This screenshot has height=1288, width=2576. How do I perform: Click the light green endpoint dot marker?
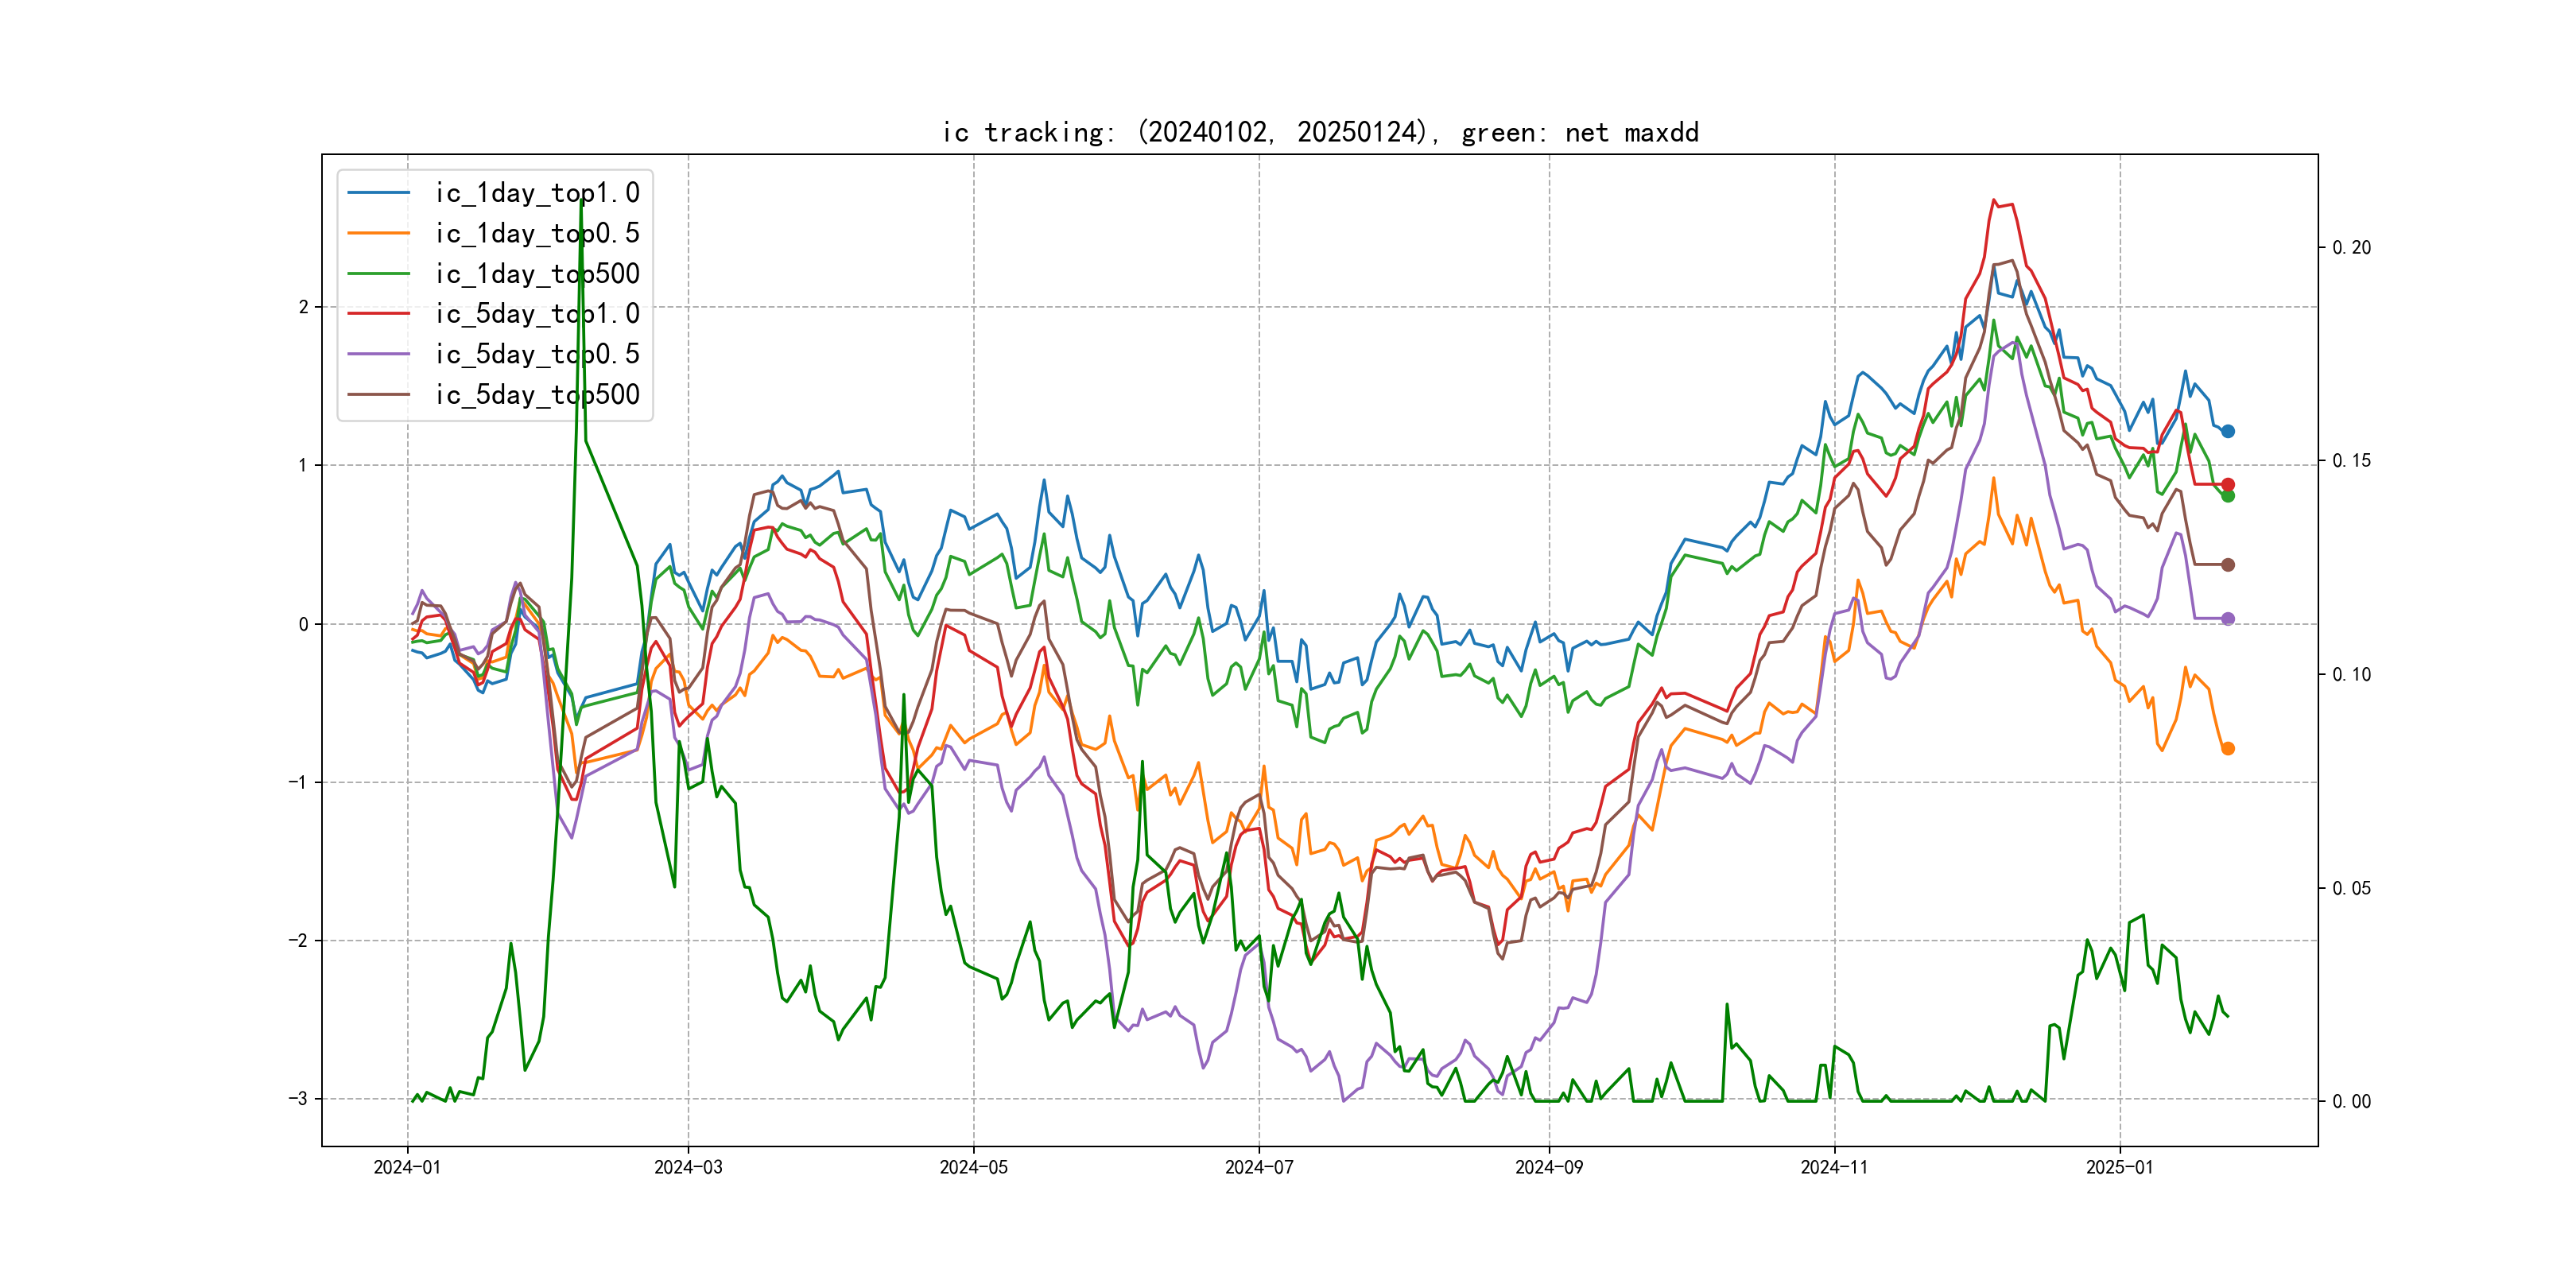tap(2228, 496)
